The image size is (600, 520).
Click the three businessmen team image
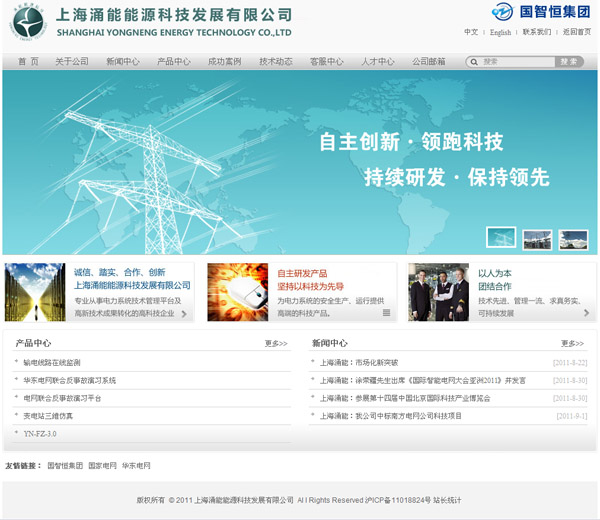439,292
